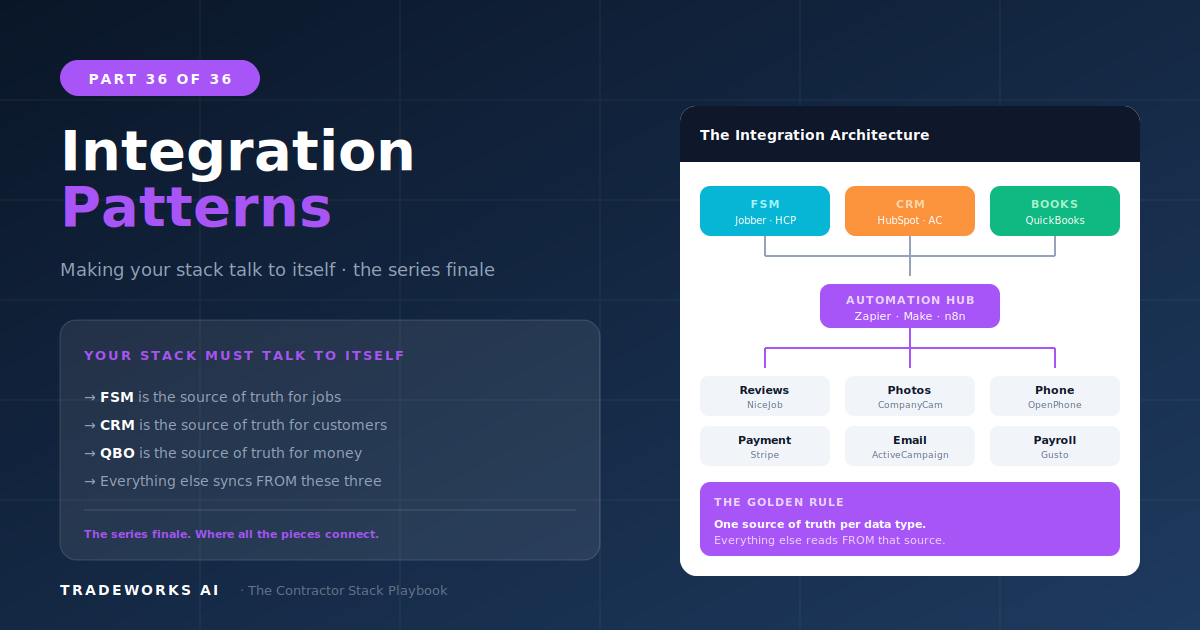This screenshot has height=630, width=1200.
Task: Click the Integration headline word
Action: click(x=238, y=153)
